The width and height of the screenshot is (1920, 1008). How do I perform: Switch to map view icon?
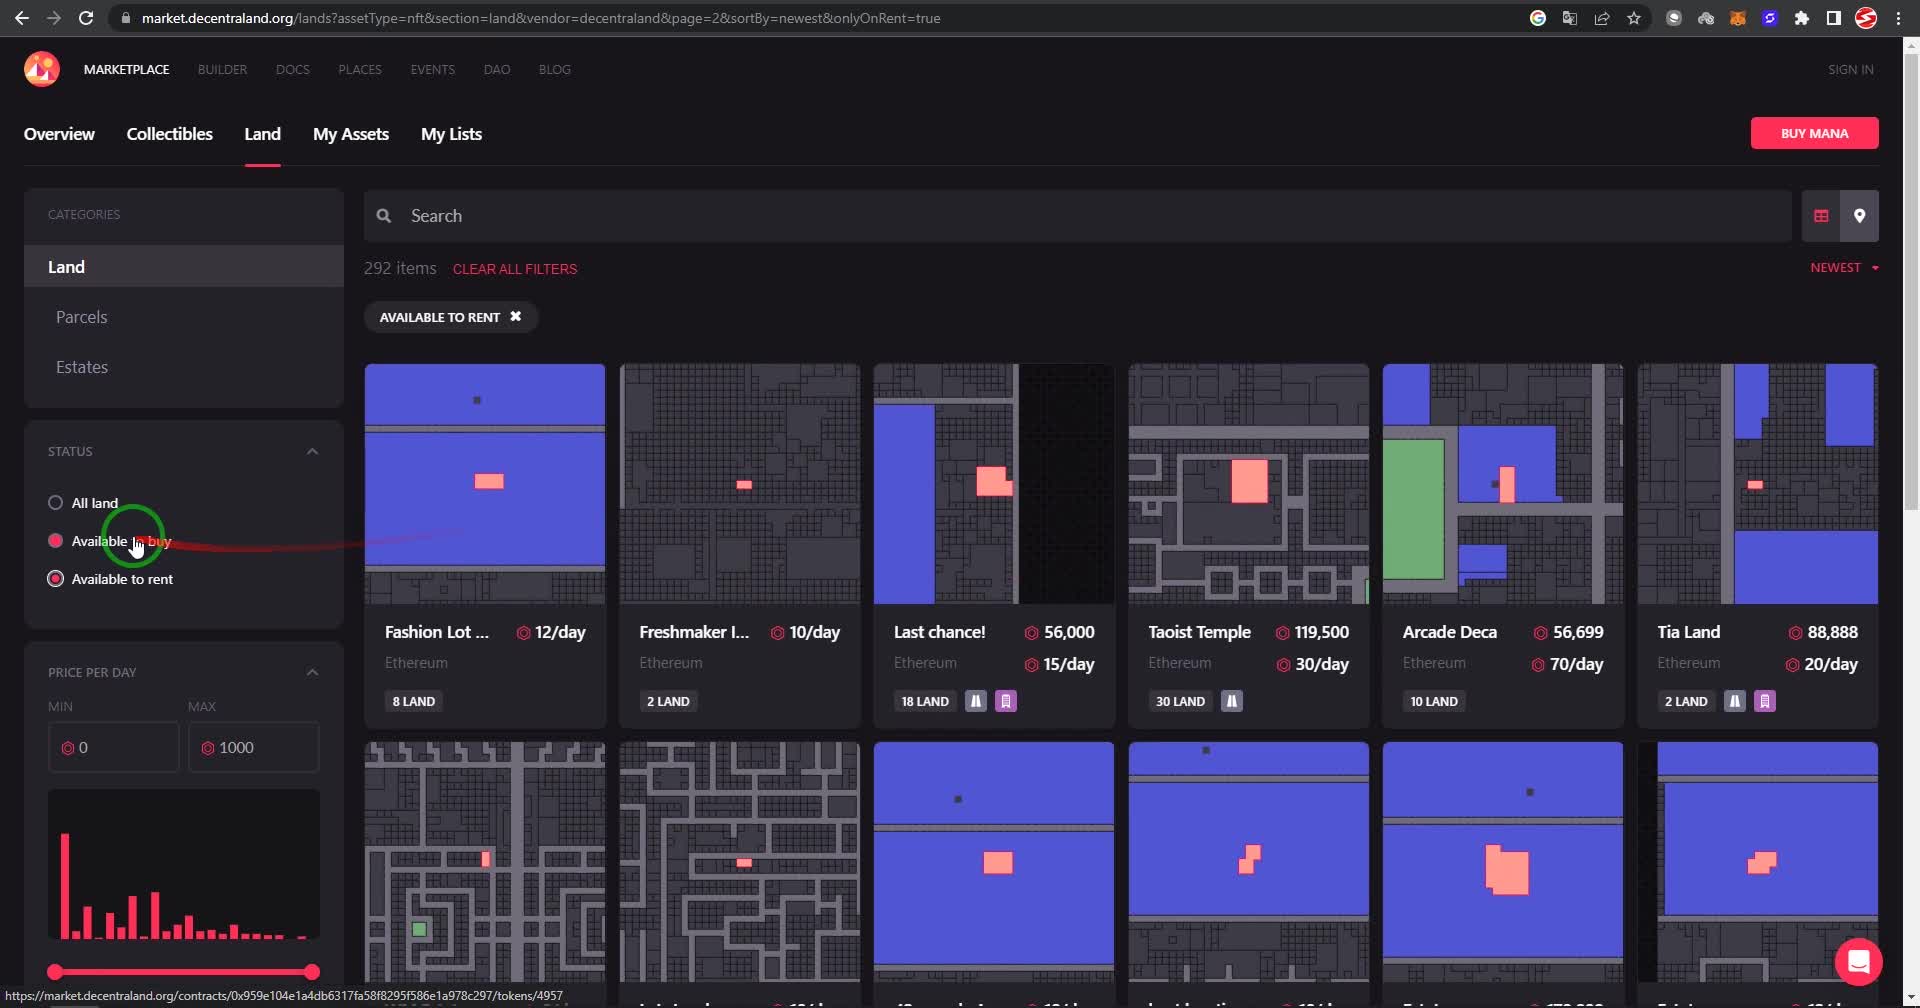coord(1859,216)
